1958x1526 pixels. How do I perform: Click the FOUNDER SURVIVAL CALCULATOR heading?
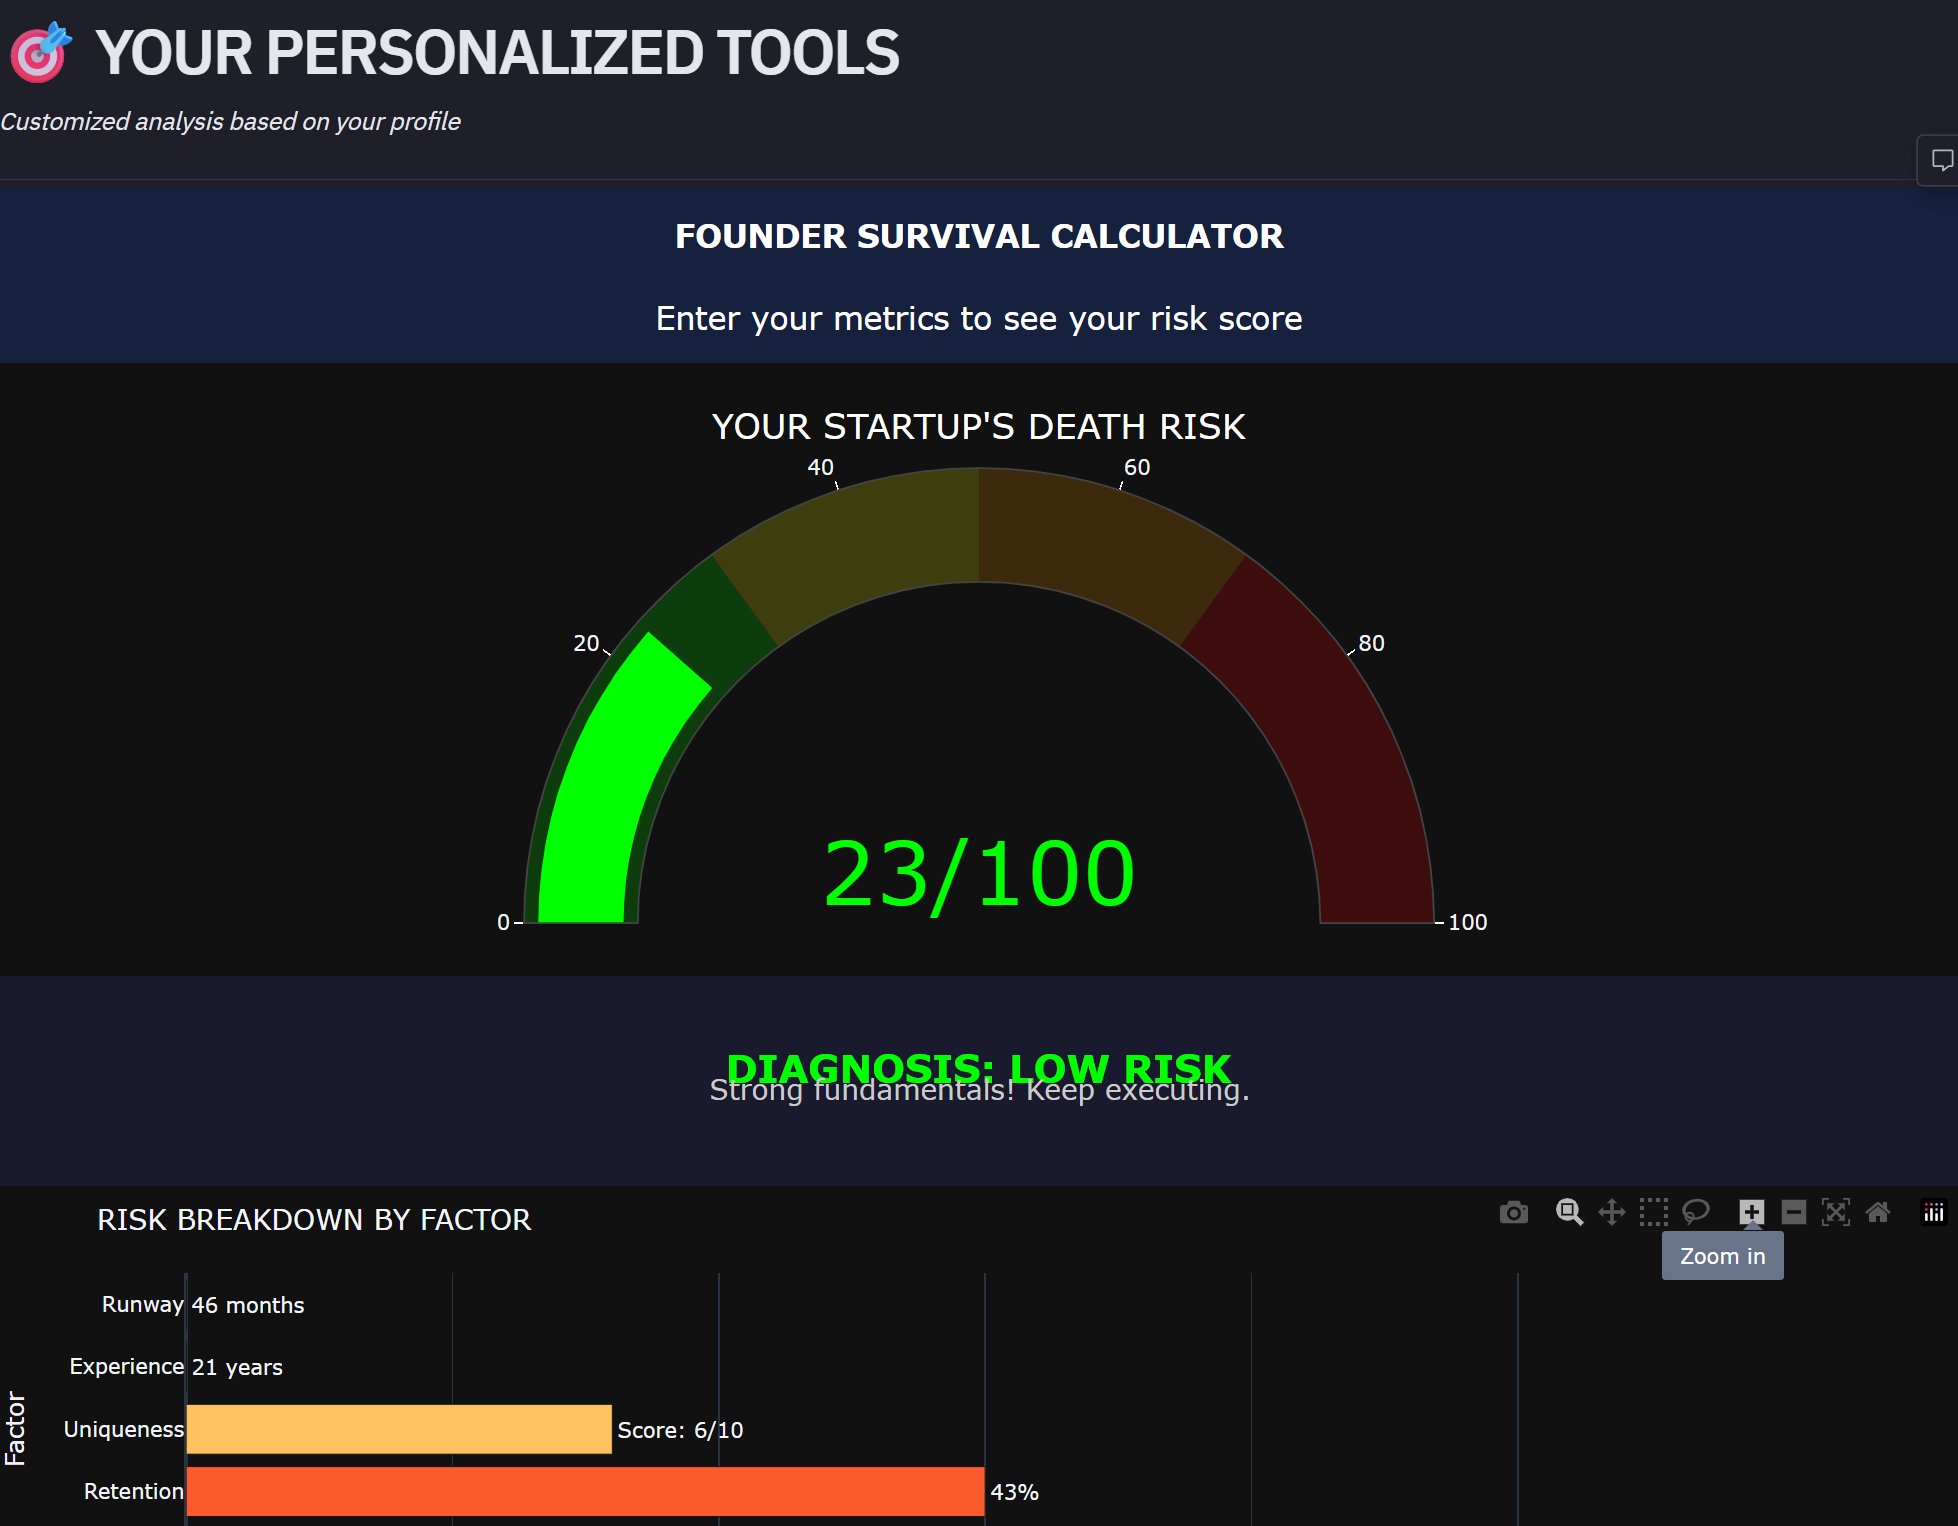[x=979, y=236]
